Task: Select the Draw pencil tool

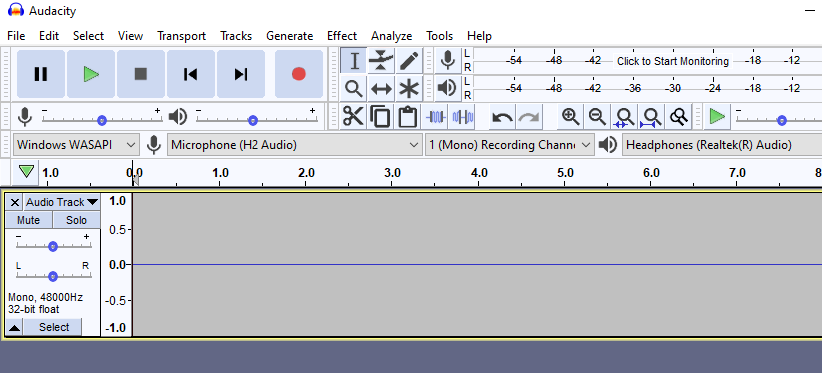Action: (x=409, y=61)
